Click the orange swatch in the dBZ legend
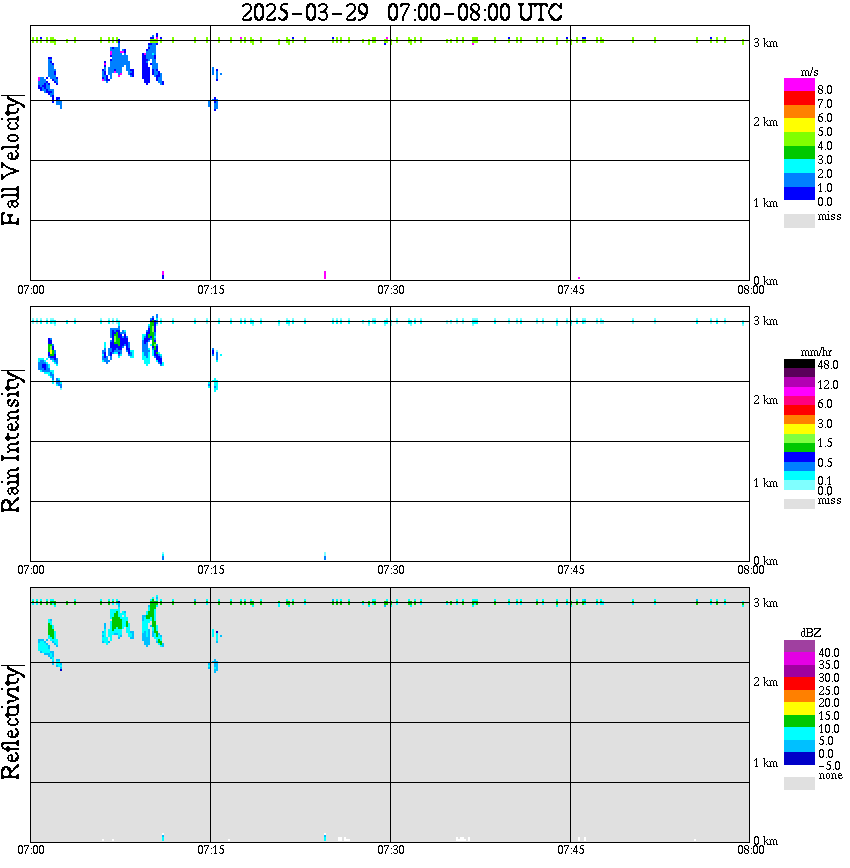Viewport: 850px width, 868px height. coord(799,696)
